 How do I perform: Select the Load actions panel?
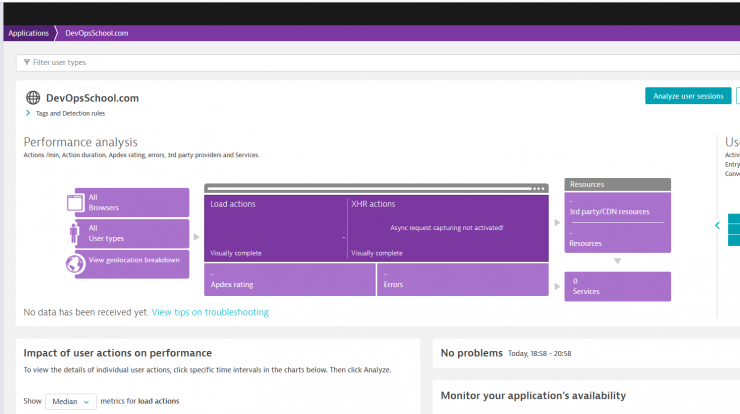pyautogui.click(x=275, y=228)
